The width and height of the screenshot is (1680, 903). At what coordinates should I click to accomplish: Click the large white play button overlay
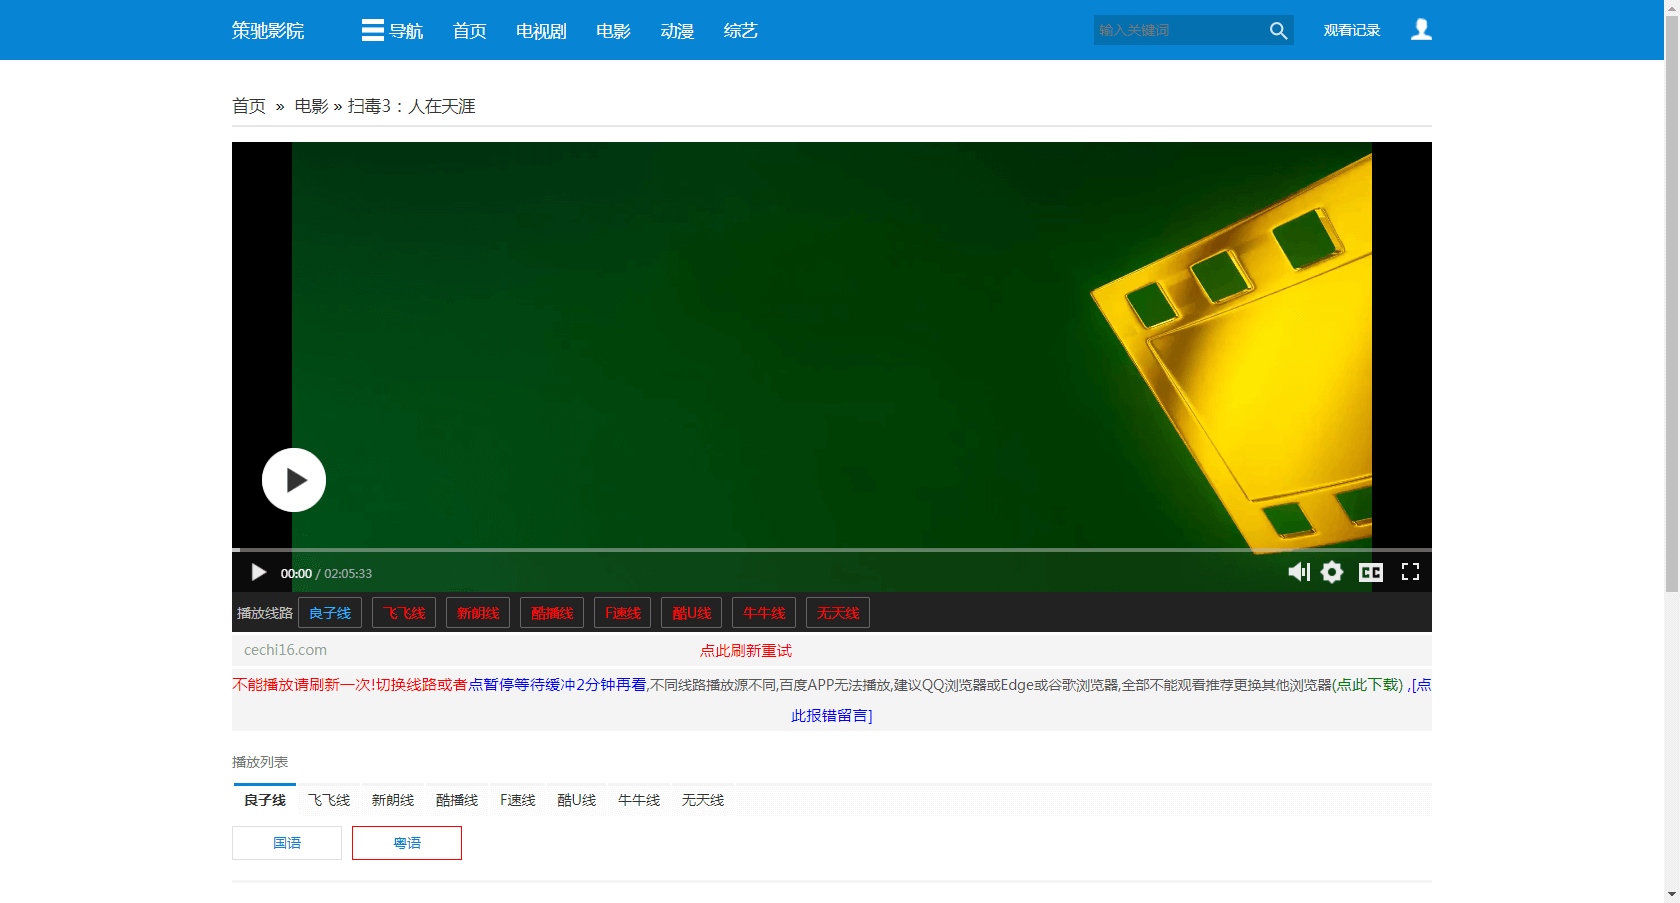coord(294,480)
